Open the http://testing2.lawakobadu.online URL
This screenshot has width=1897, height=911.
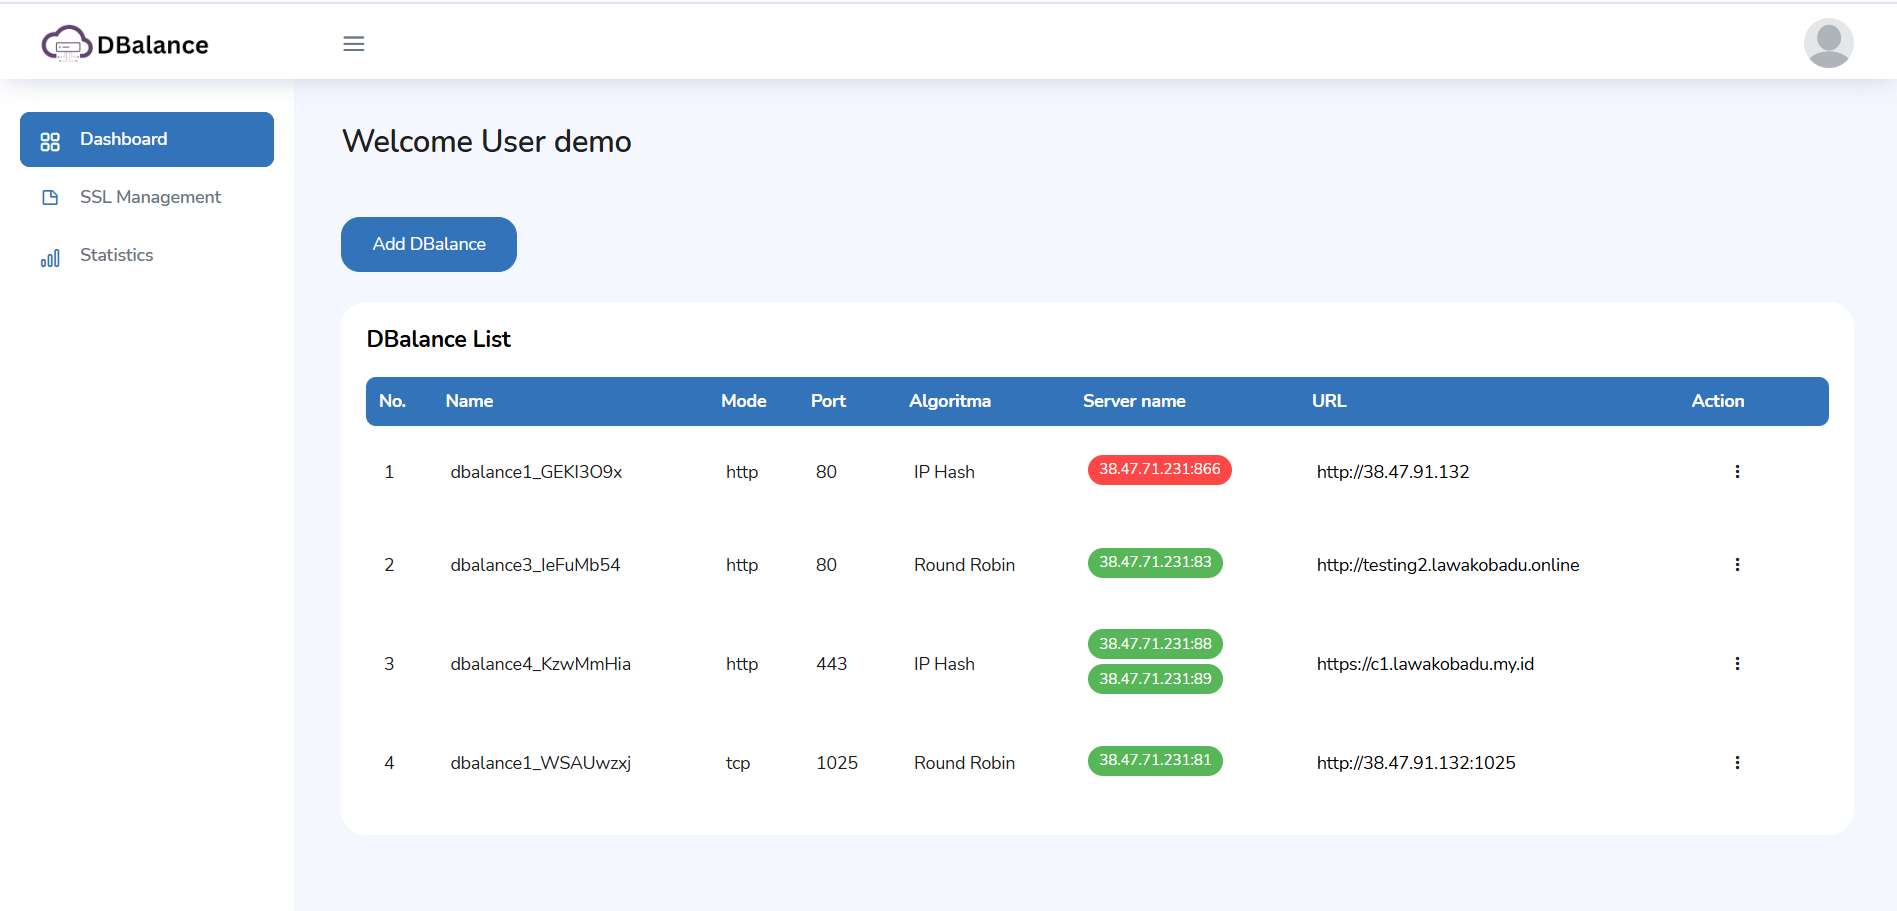[x=1447, y=565]
